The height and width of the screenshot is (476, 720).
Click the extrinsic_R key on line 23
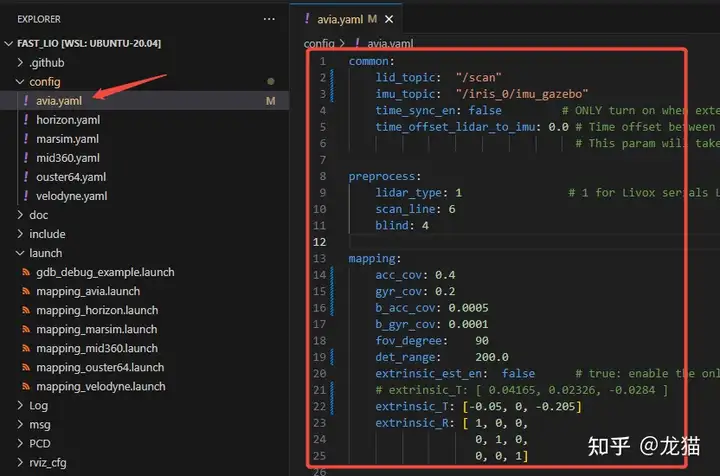(x=414, y=423)
